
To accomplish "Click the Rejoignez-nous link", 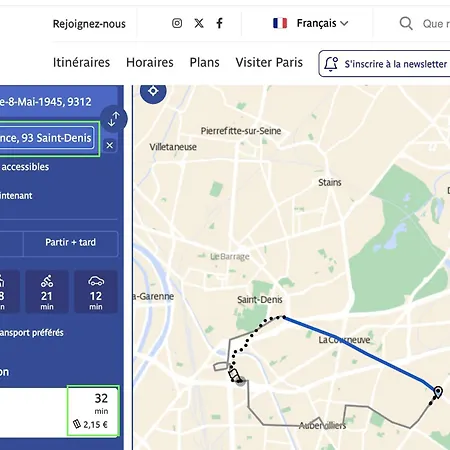I will 89,24.
